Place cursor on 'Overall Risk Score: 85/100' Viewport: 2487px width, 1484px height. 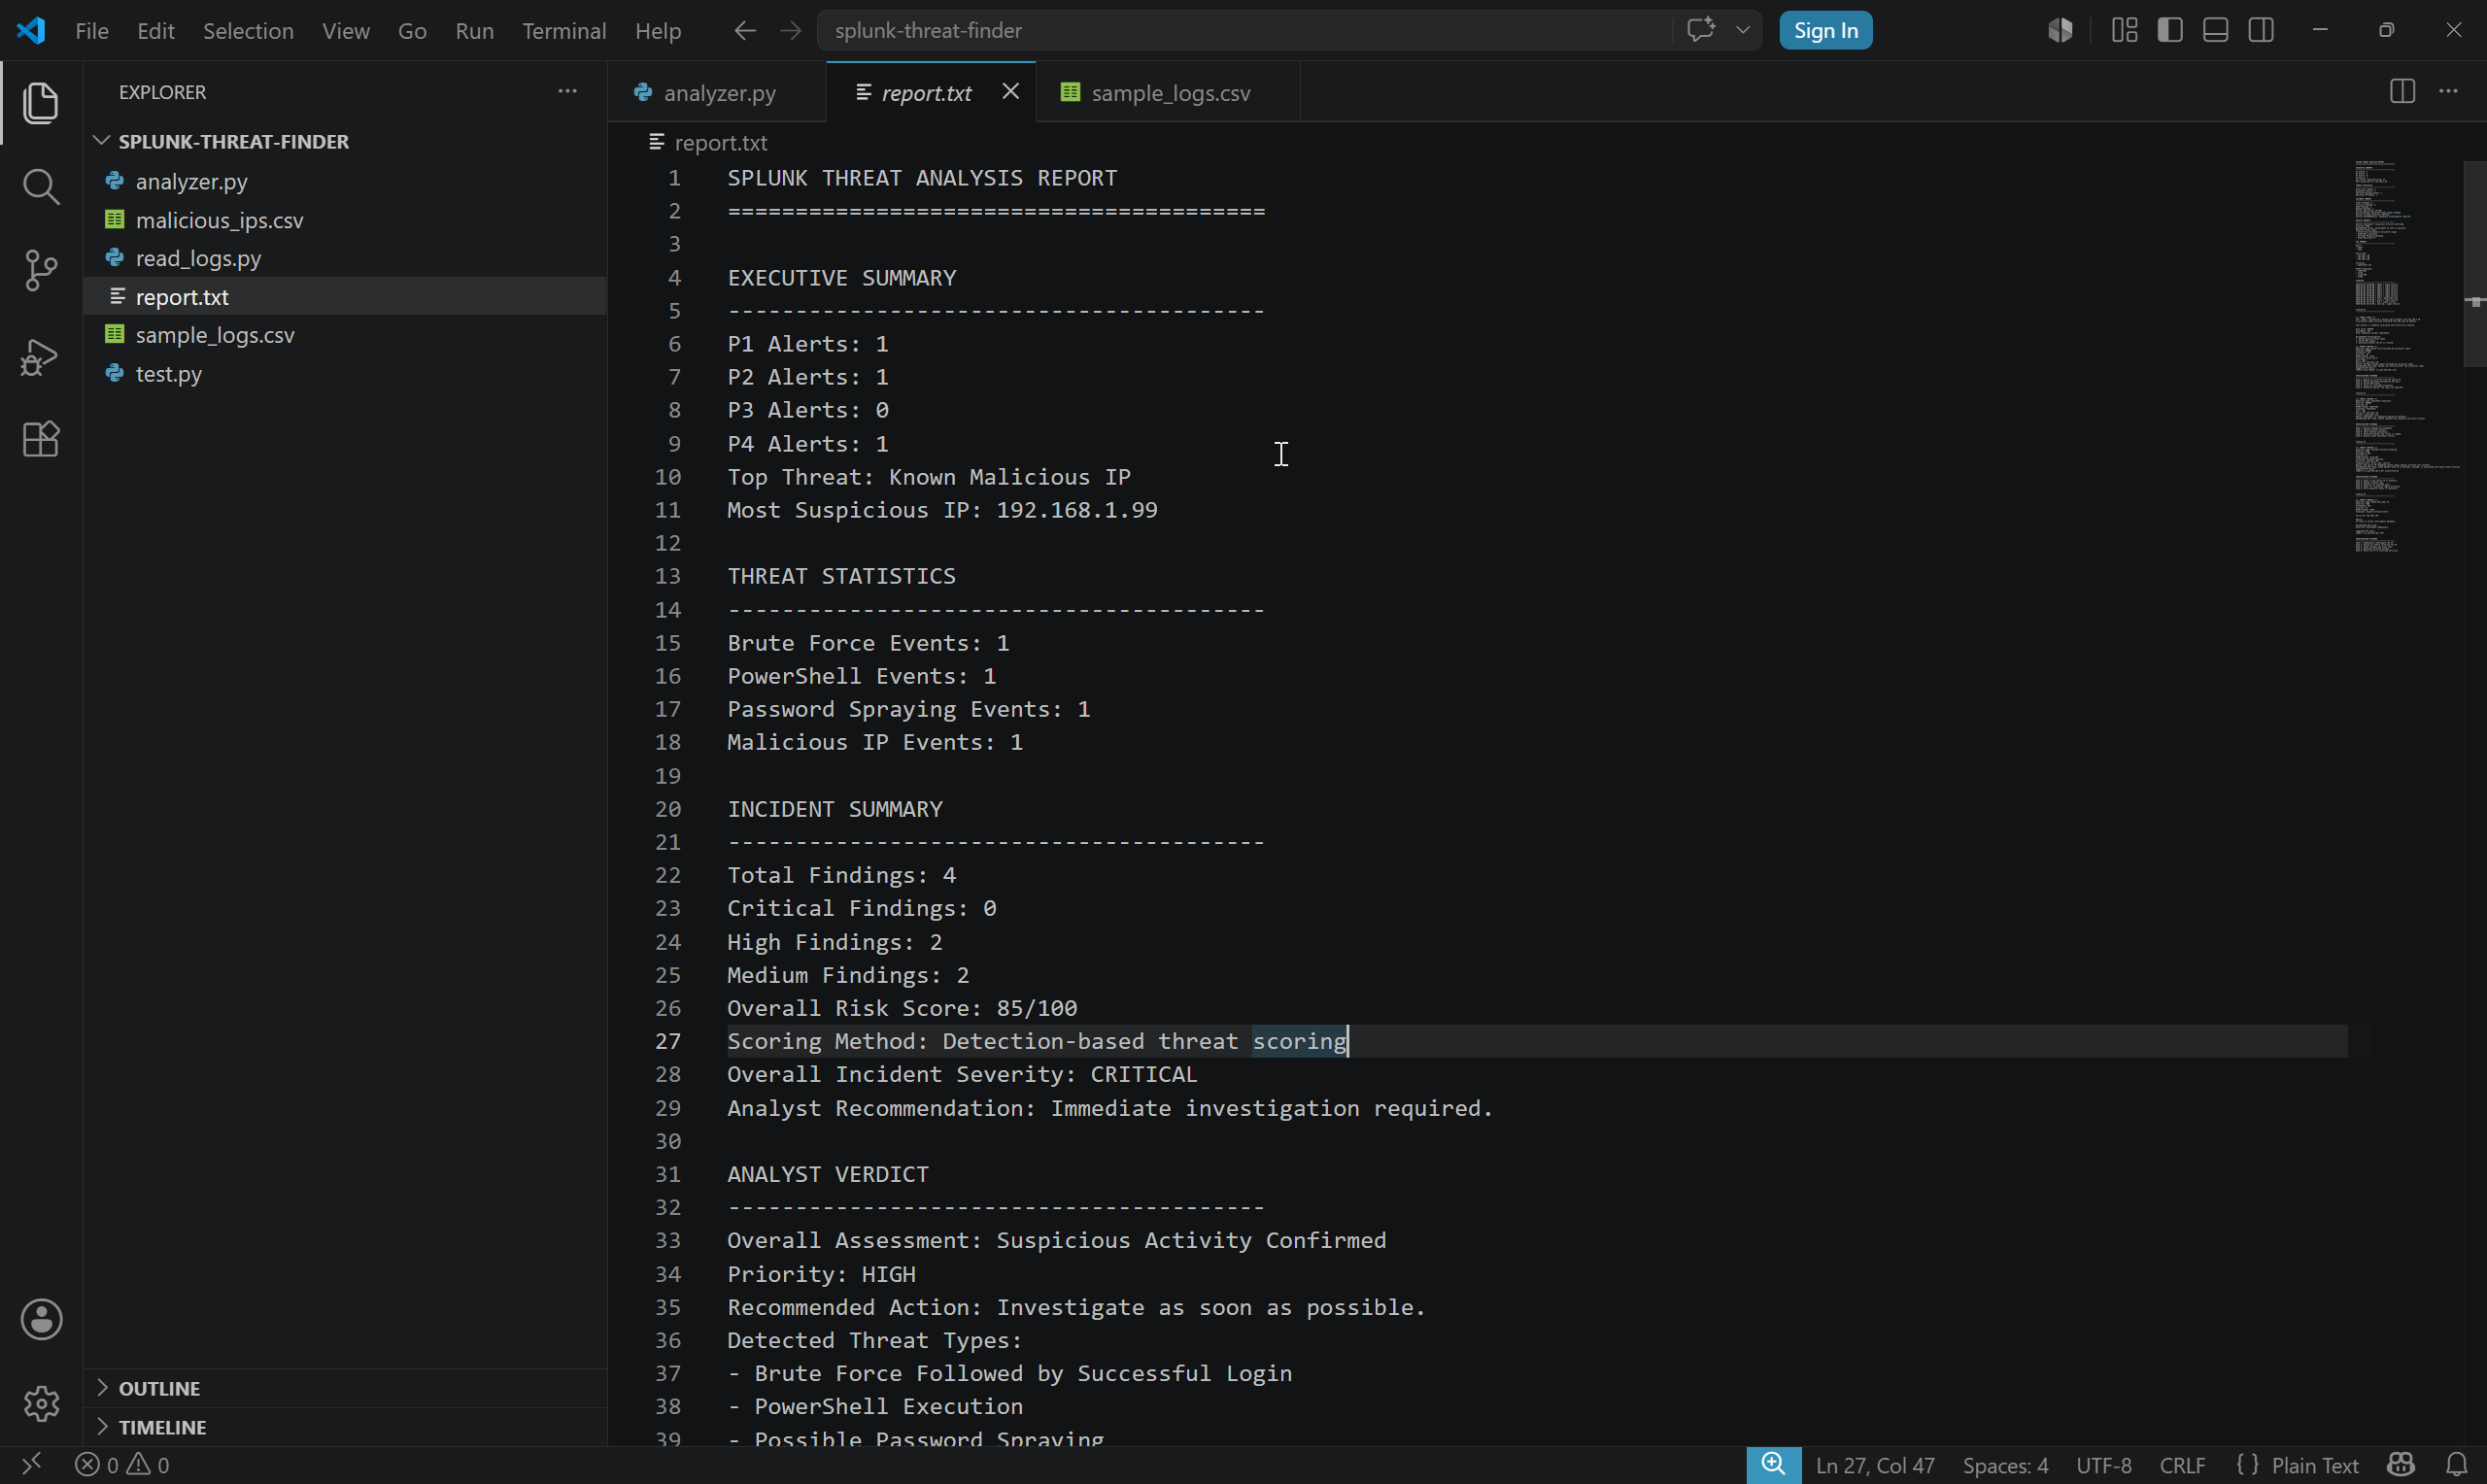click(x=902, y=1008)
